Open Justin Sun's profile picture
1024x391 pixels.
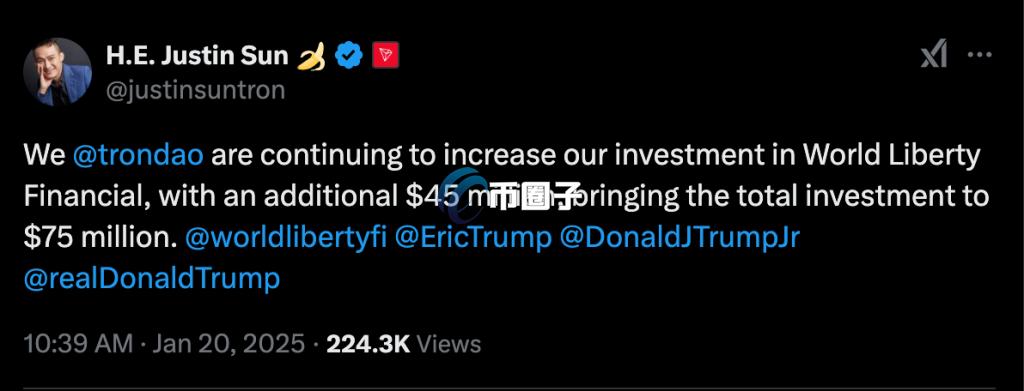(x=57, y=72)
